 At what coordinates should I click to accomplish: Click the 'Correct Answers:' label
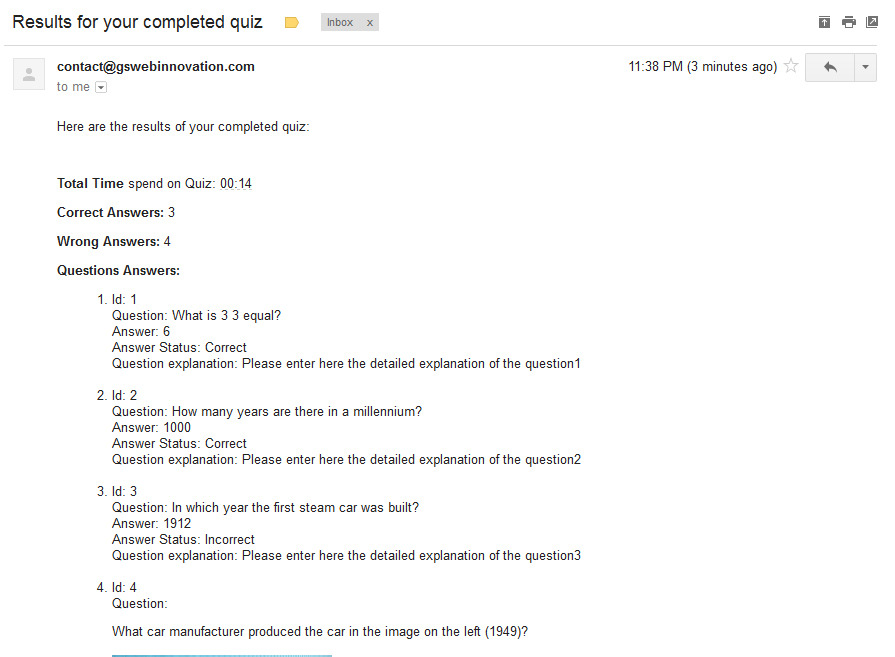point(110,213)
